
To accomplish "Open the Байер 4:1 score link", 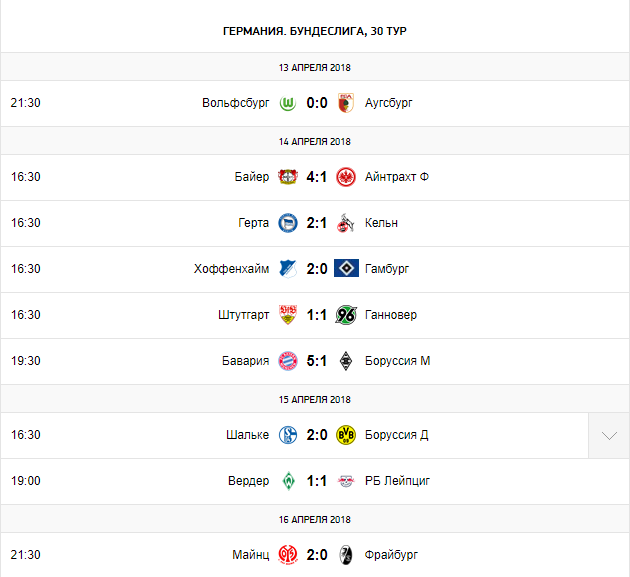I will click(317, 177).
